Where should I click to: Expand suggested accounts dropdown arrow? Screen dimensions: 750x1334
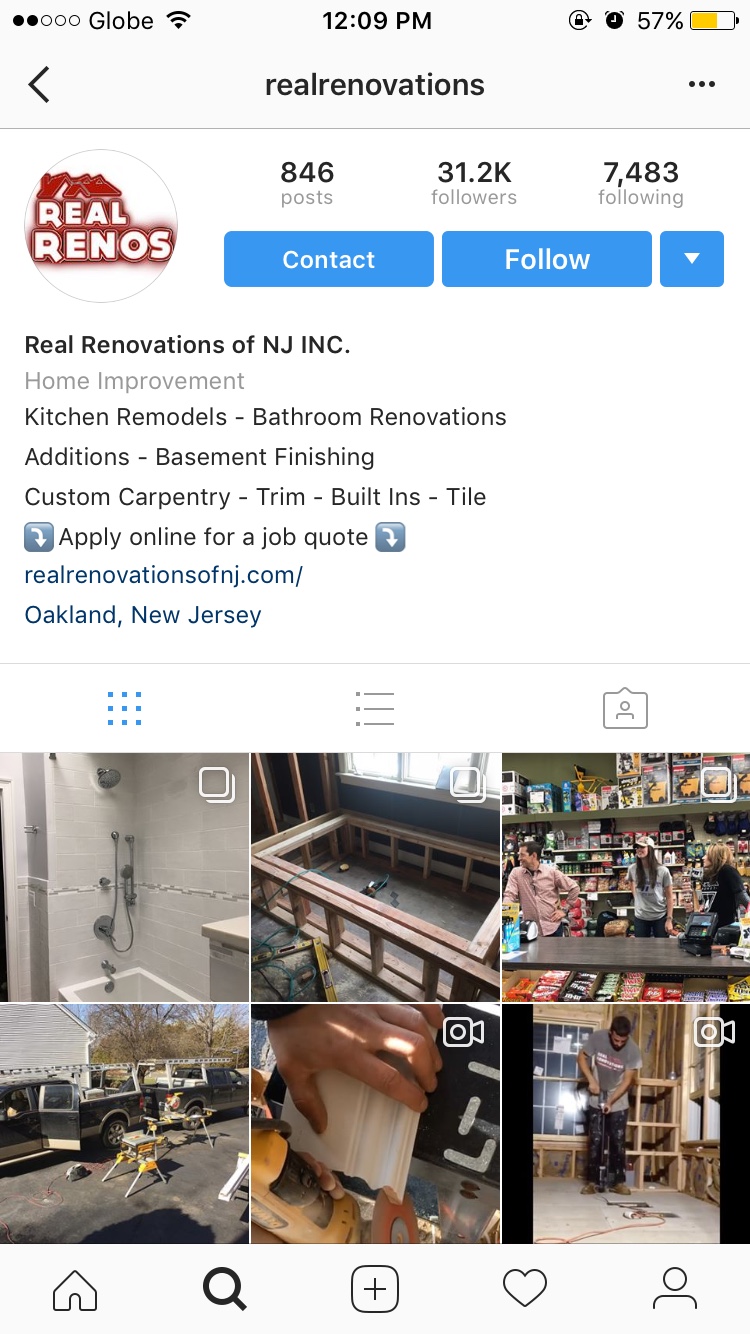692,259
